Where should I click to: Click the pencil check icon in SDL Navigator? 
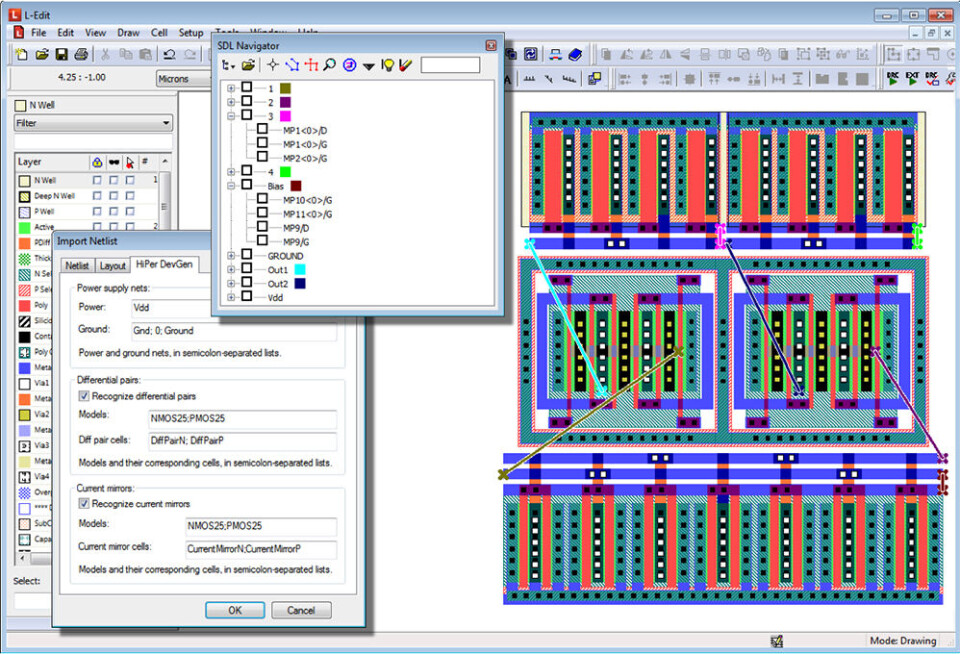coord(405,65)
